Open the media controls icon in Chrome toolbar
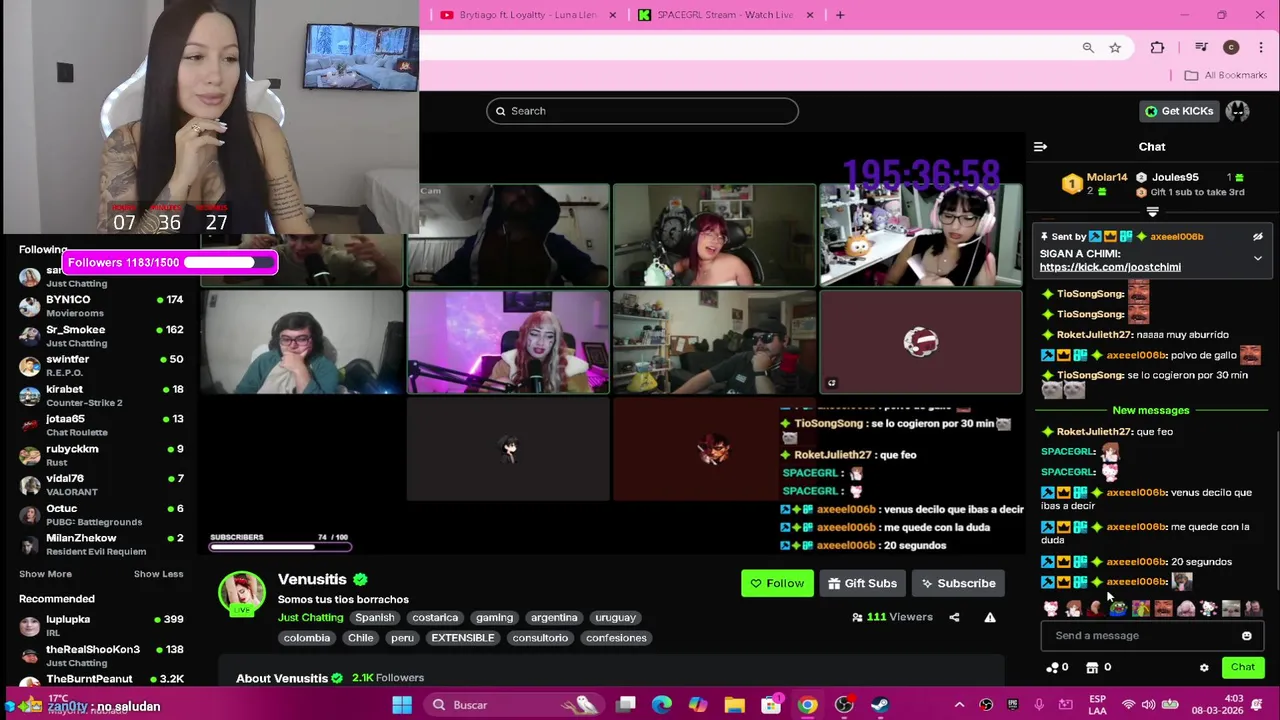The image size is (1280, 720). [1201, 48]
